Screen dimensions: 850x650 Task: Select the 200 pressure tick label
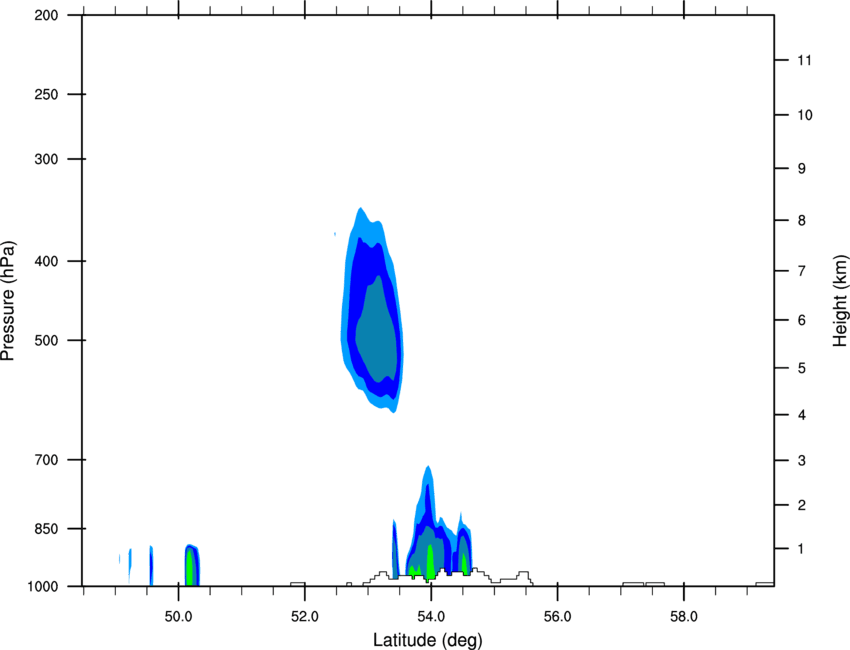(x=46, y=15)
